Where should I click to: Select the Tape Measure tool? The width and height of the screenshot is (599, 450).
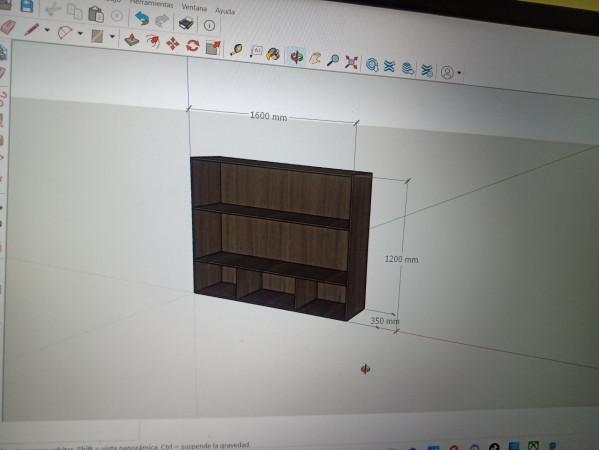point(236,50)
